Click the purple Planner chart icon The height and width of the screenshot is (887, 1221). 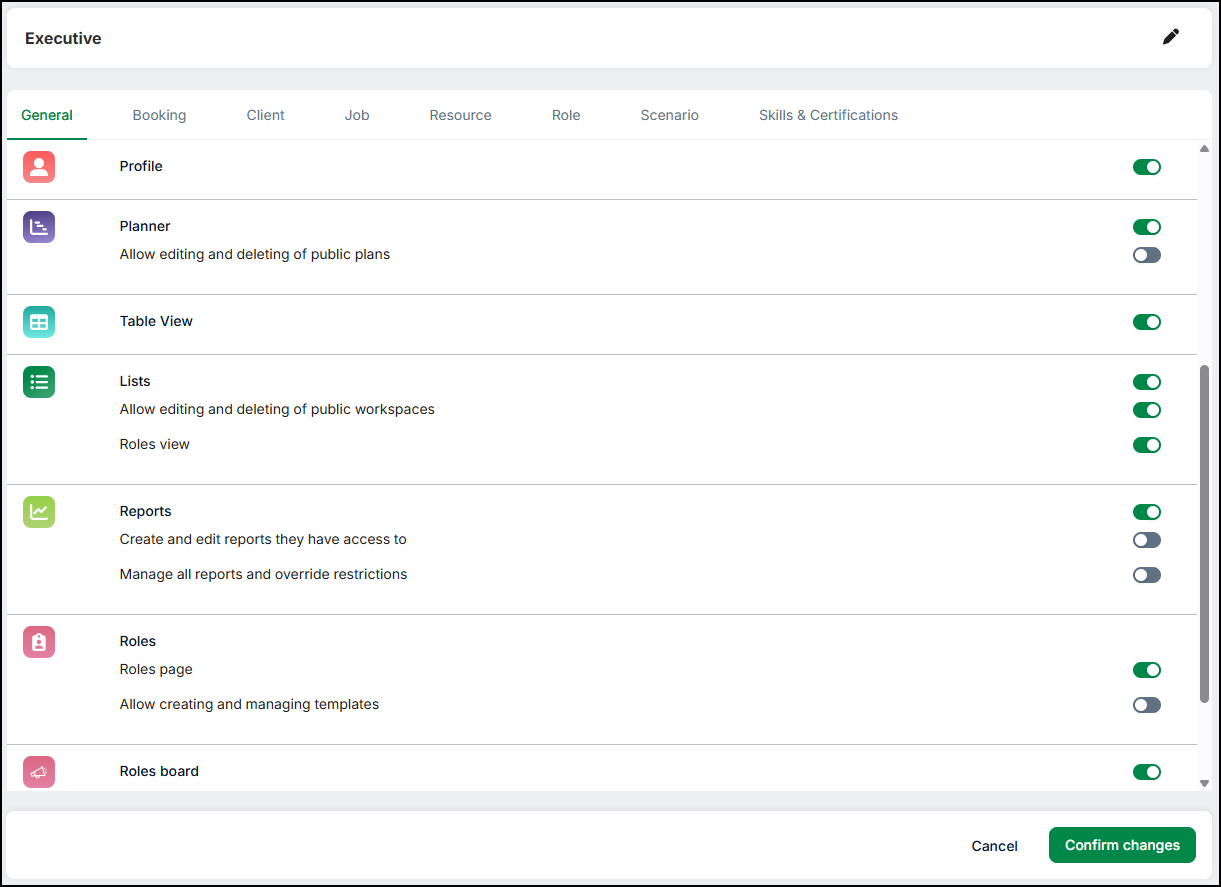[39, 227]
